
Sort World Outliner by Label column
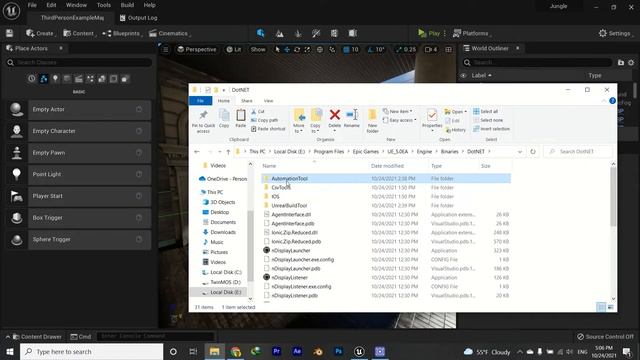481,76
